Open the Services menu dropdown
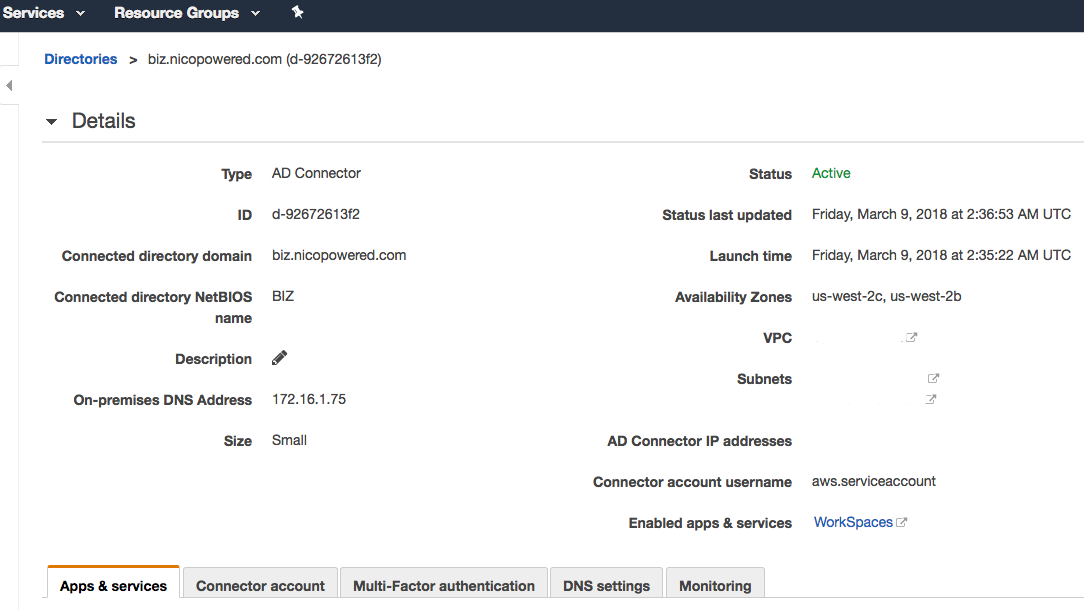 (x=44, y=13)
